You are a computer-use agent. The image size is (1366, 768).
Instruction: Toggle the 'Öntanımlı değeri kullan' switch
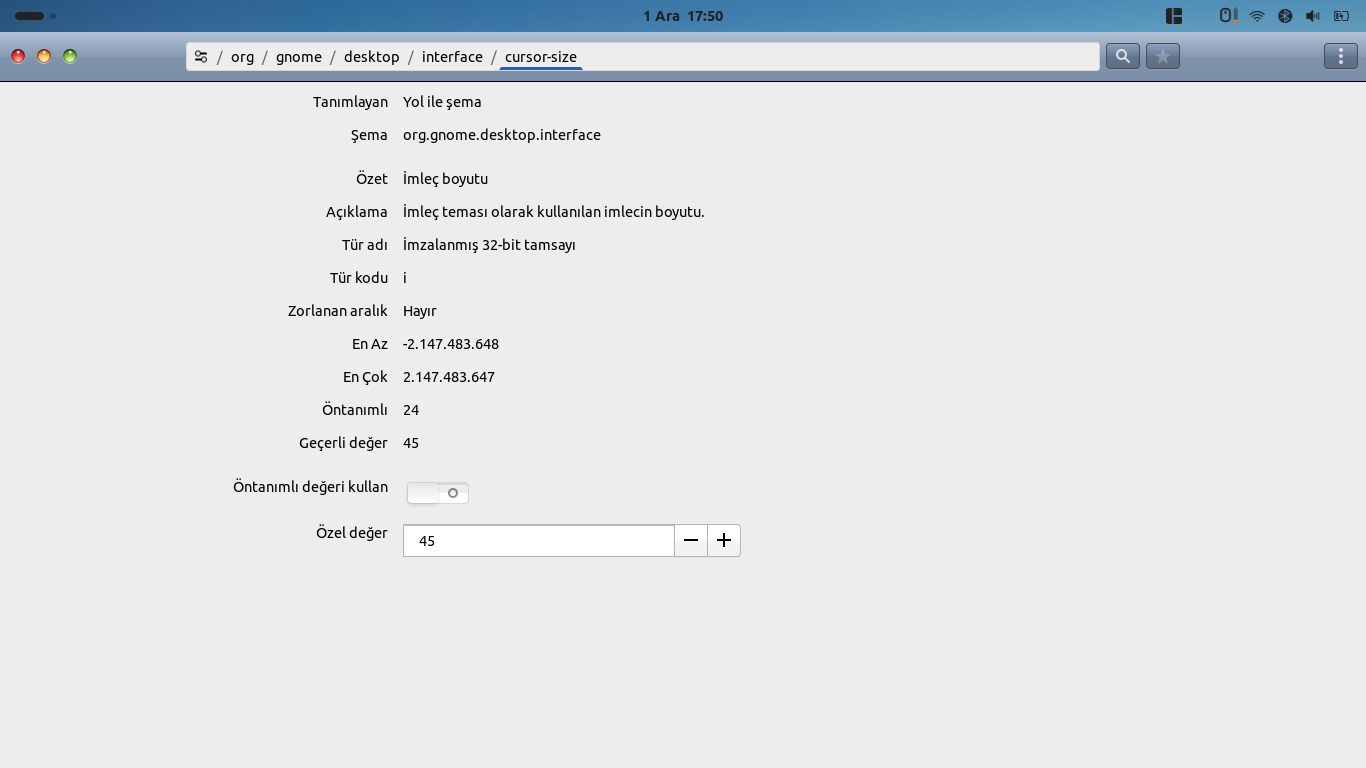[438, 493]
